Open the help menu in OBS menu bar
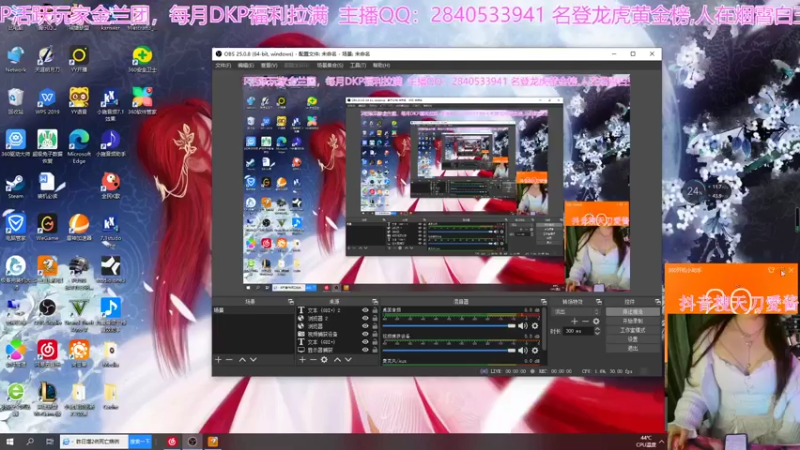Screen dimensions: 800x450 point(381,65)
